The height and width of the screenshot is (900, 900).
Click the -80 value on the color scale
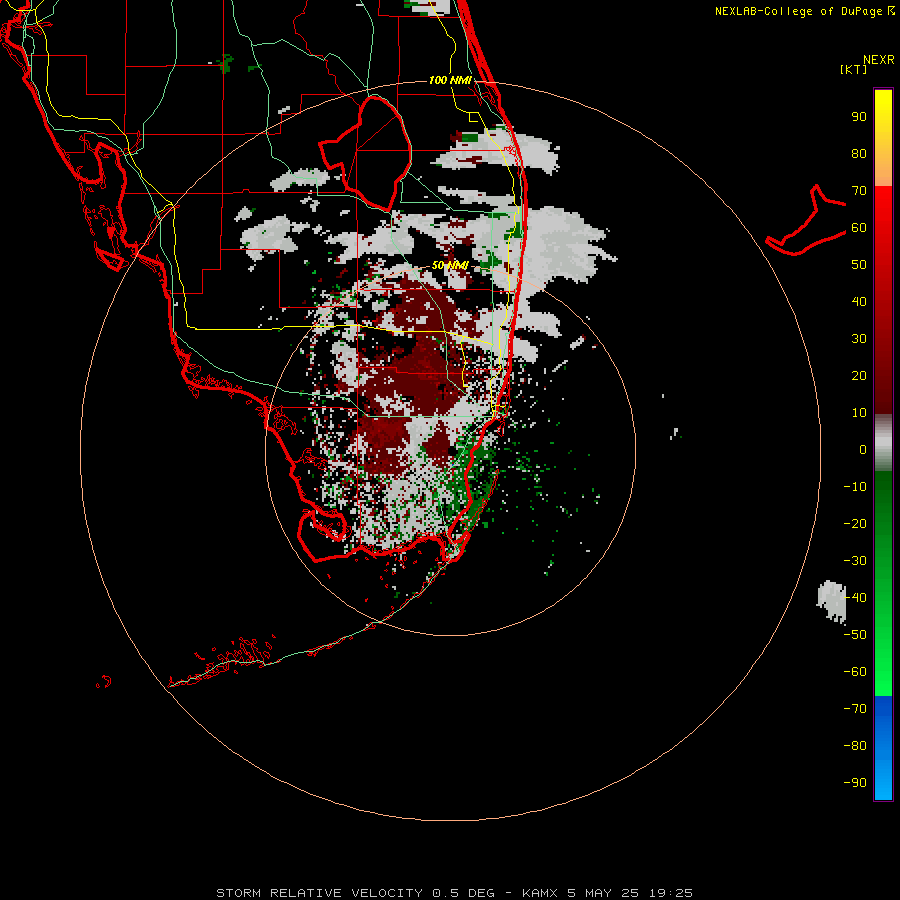click(x=855, y=746)
